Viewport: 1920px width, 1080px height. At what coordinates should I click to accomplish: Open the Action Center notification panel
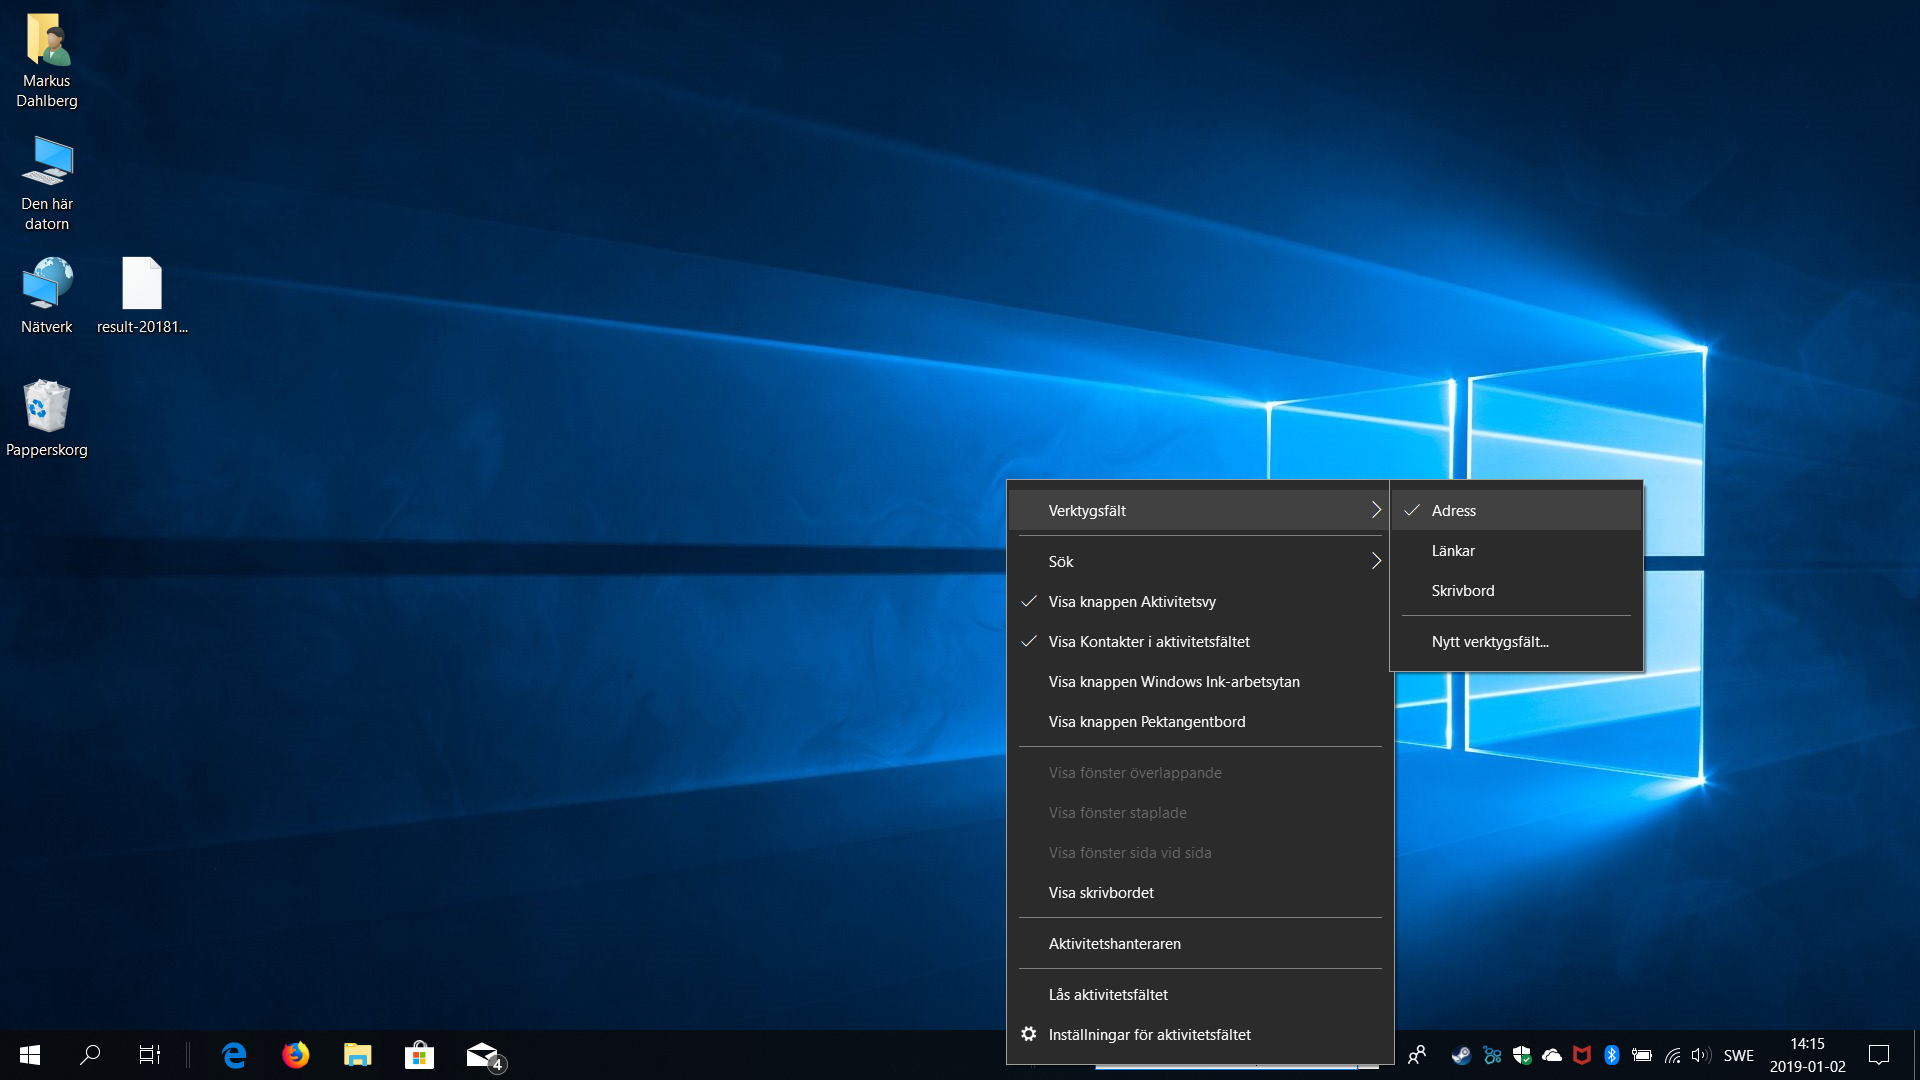coord(1878,1055)
